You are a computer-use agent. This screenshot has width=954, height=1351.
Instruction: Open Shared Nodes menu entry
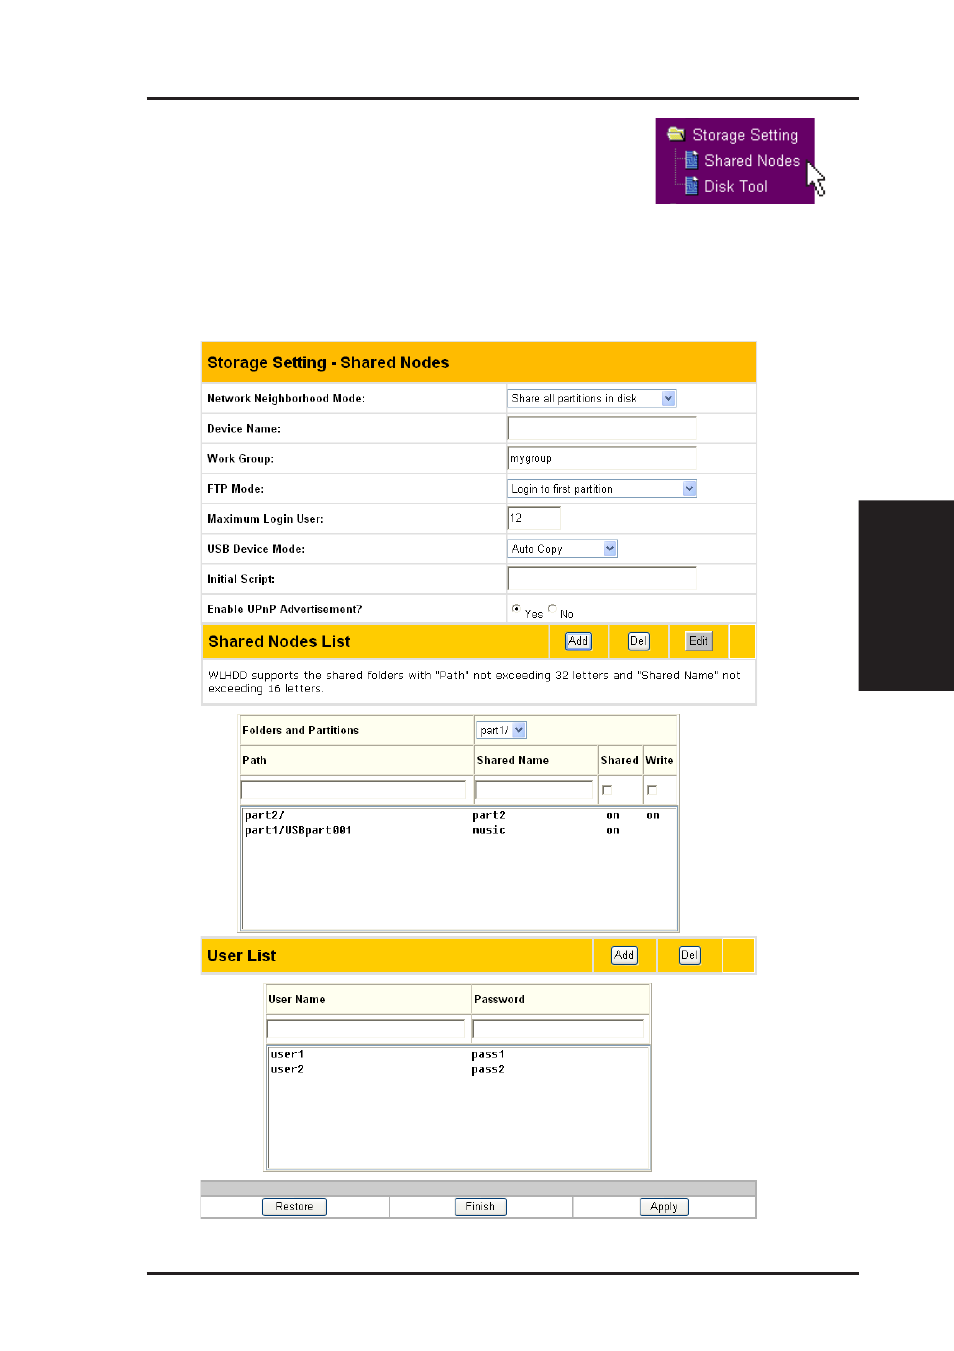click(752, 161)
